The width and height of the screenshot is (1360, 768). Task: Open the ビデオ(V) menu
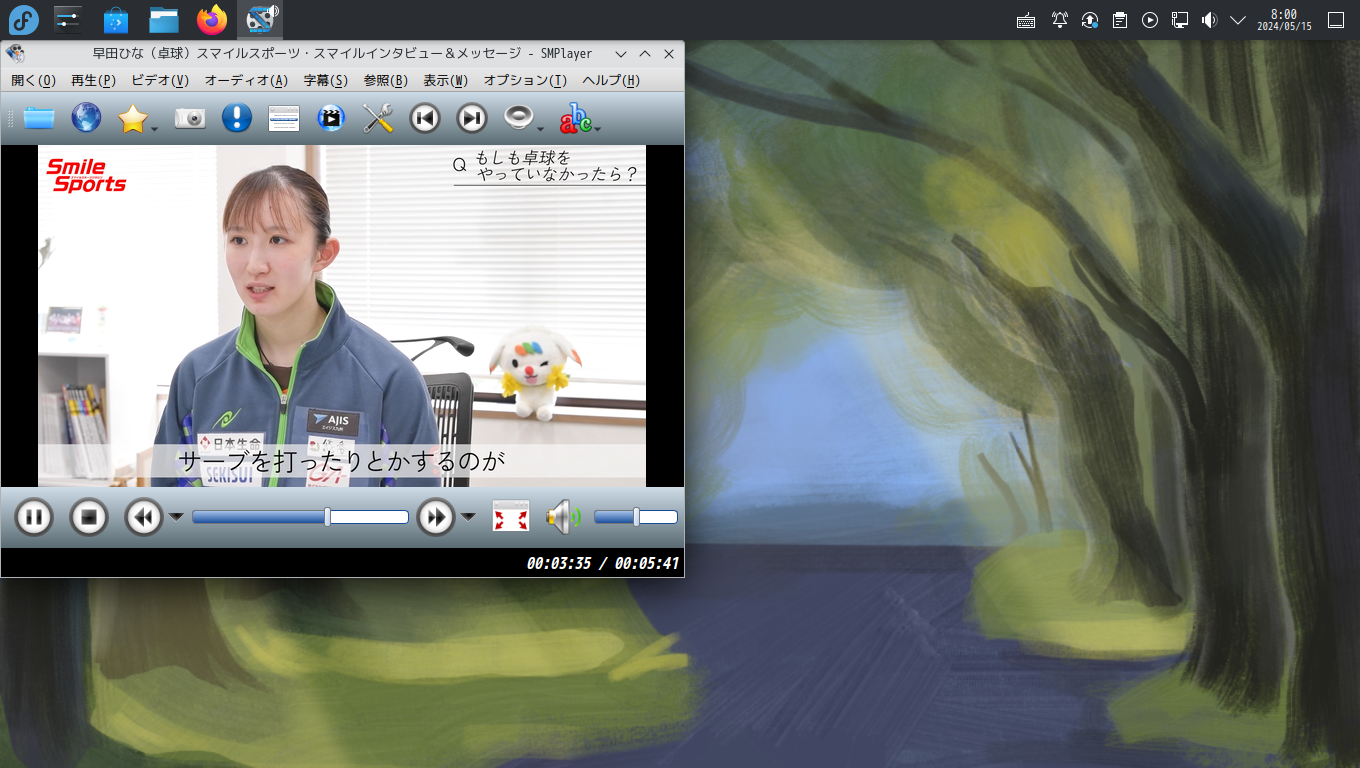coord(160,81)
